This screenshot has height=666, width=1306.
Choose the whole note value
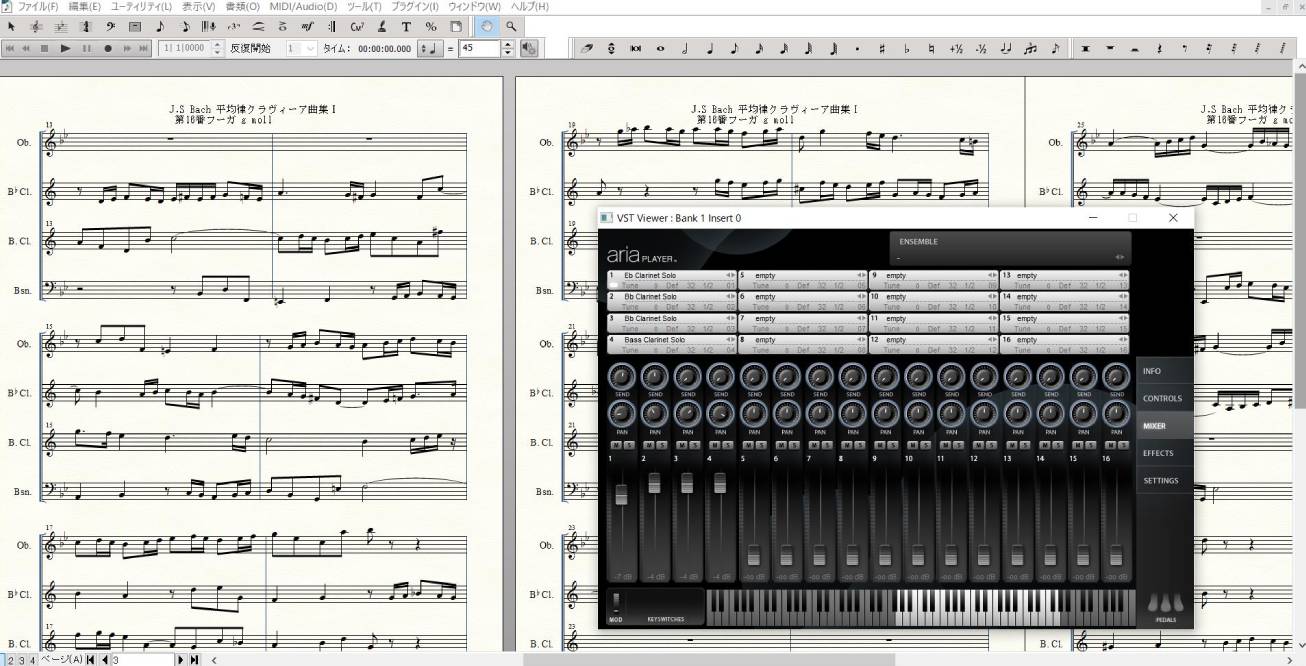660,48
